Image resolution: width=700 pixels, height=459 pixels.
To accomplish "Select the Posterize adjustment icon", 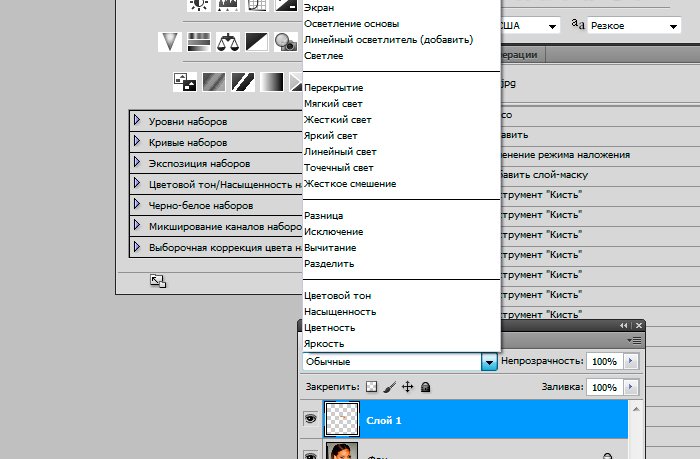I will 213,82.
